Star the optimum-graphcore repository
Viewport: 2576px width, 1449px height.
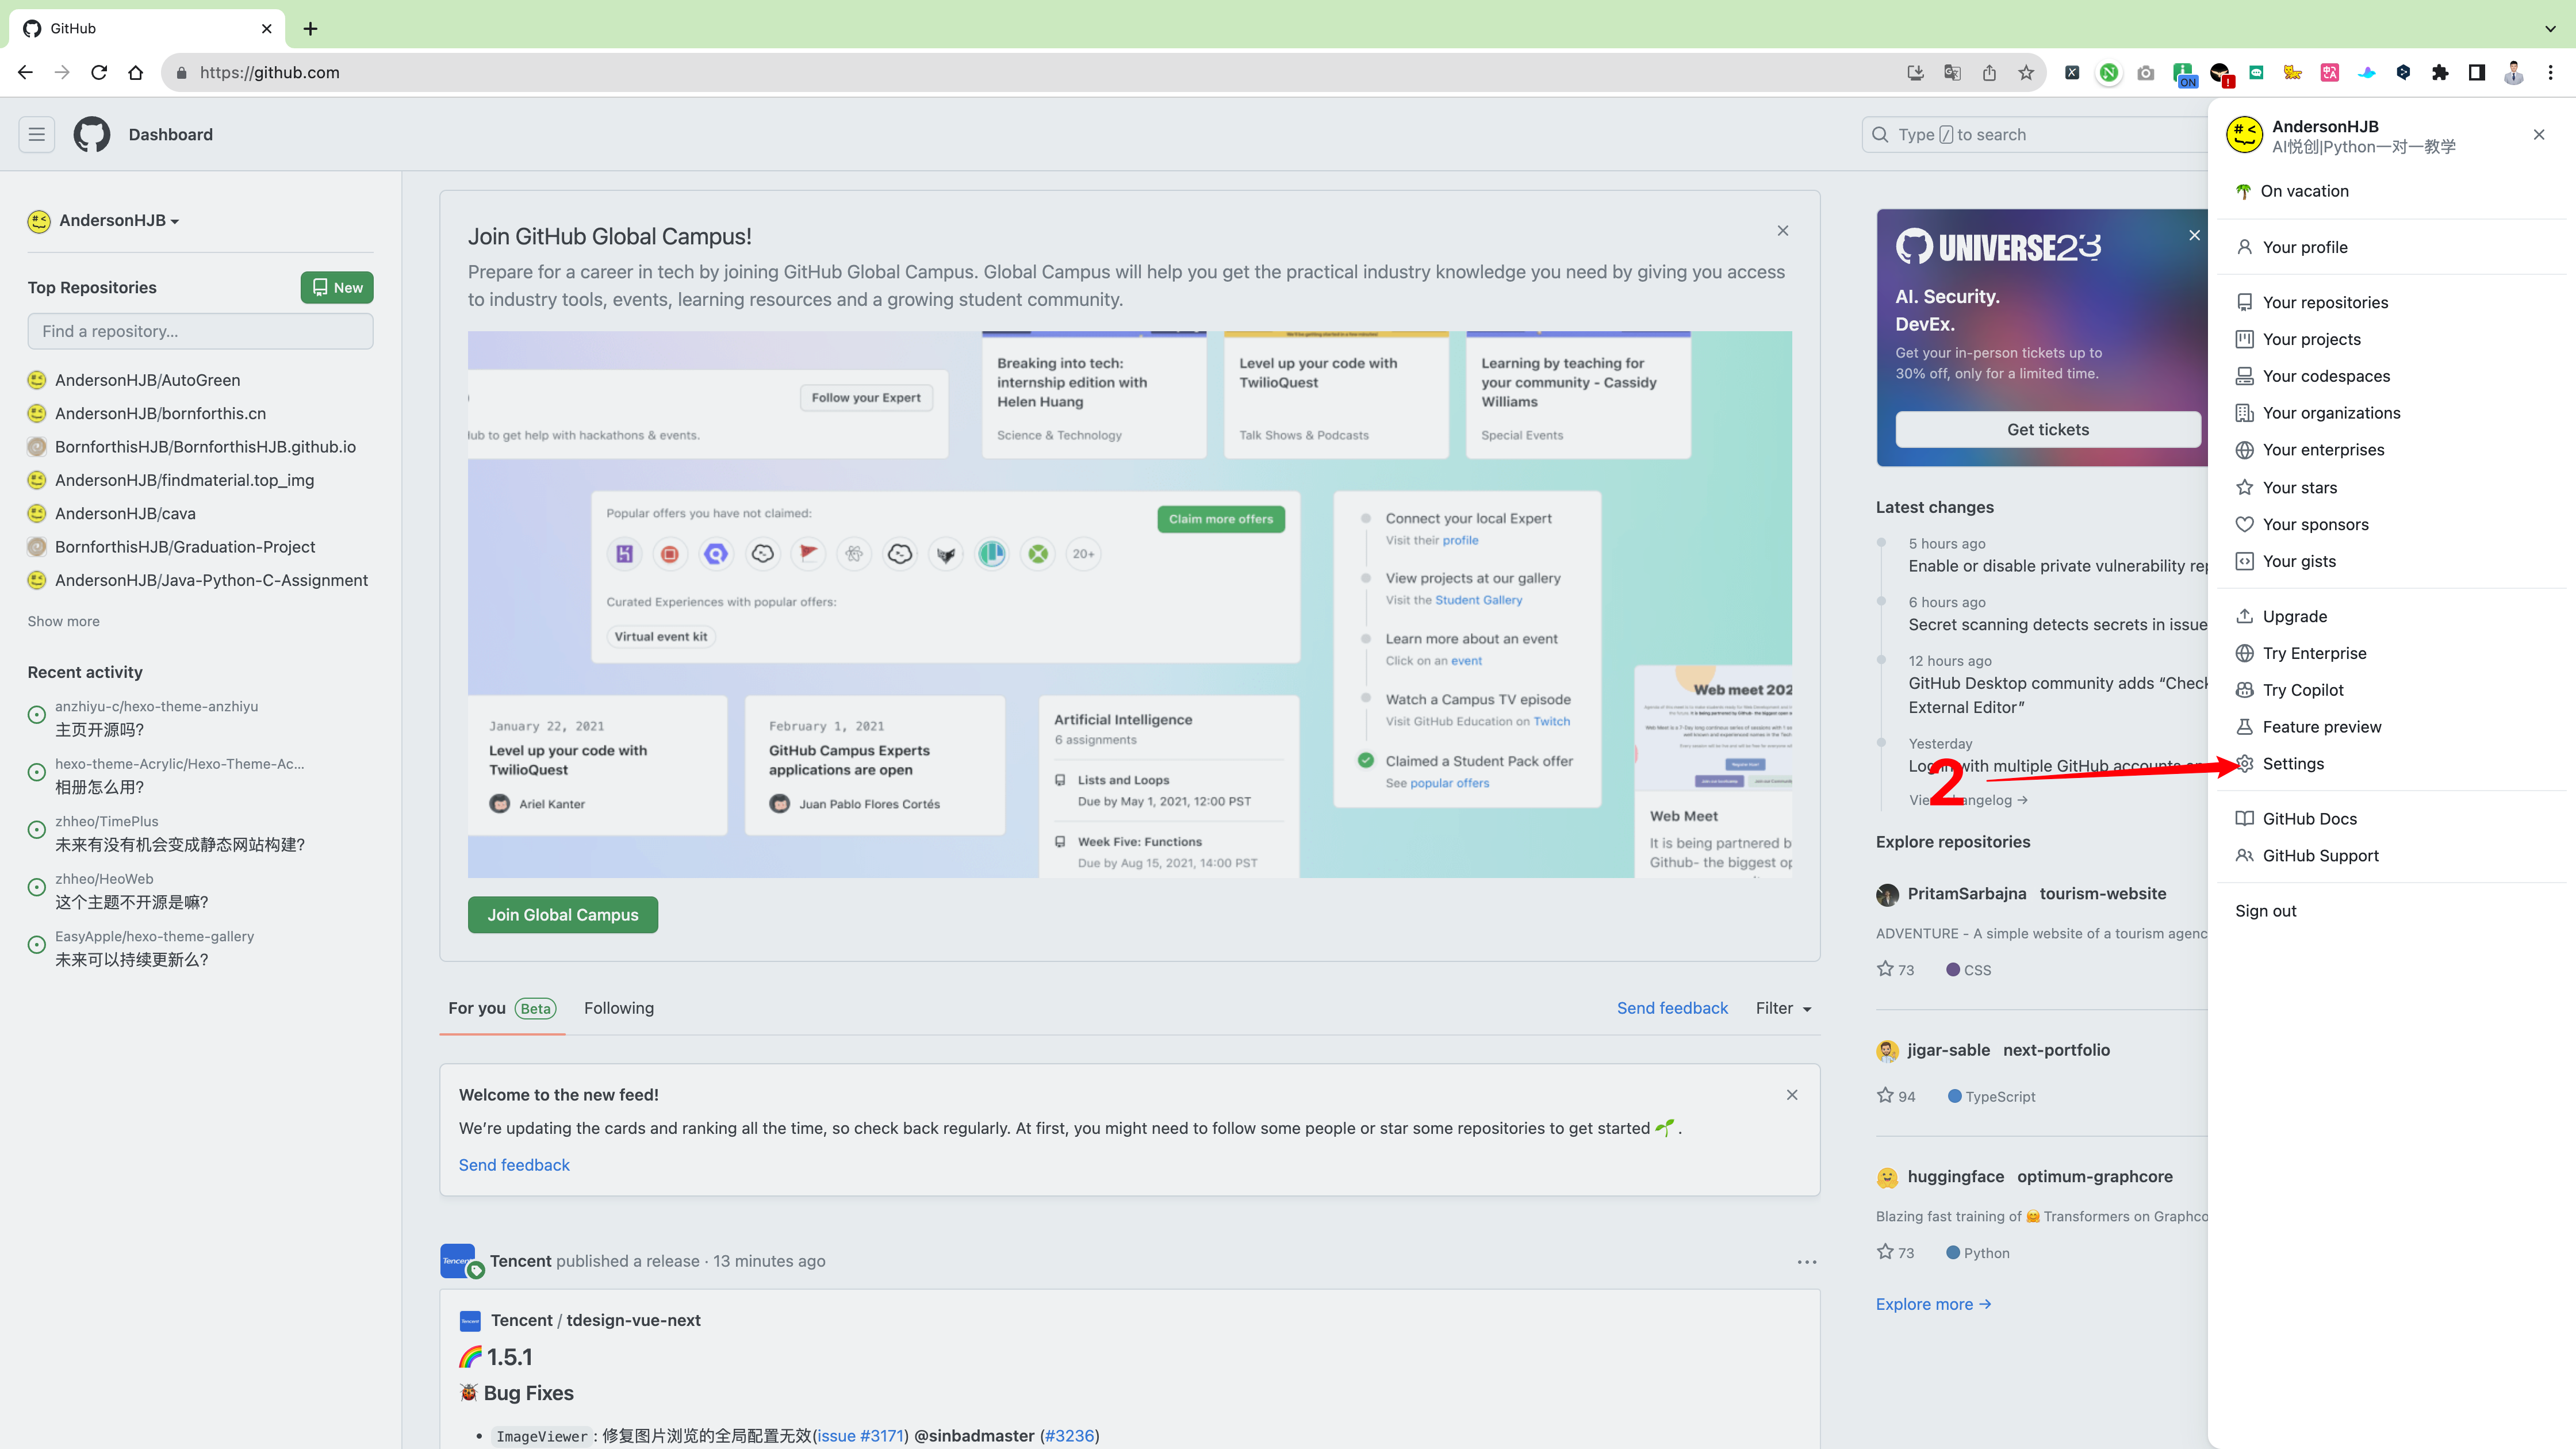1885,1252
